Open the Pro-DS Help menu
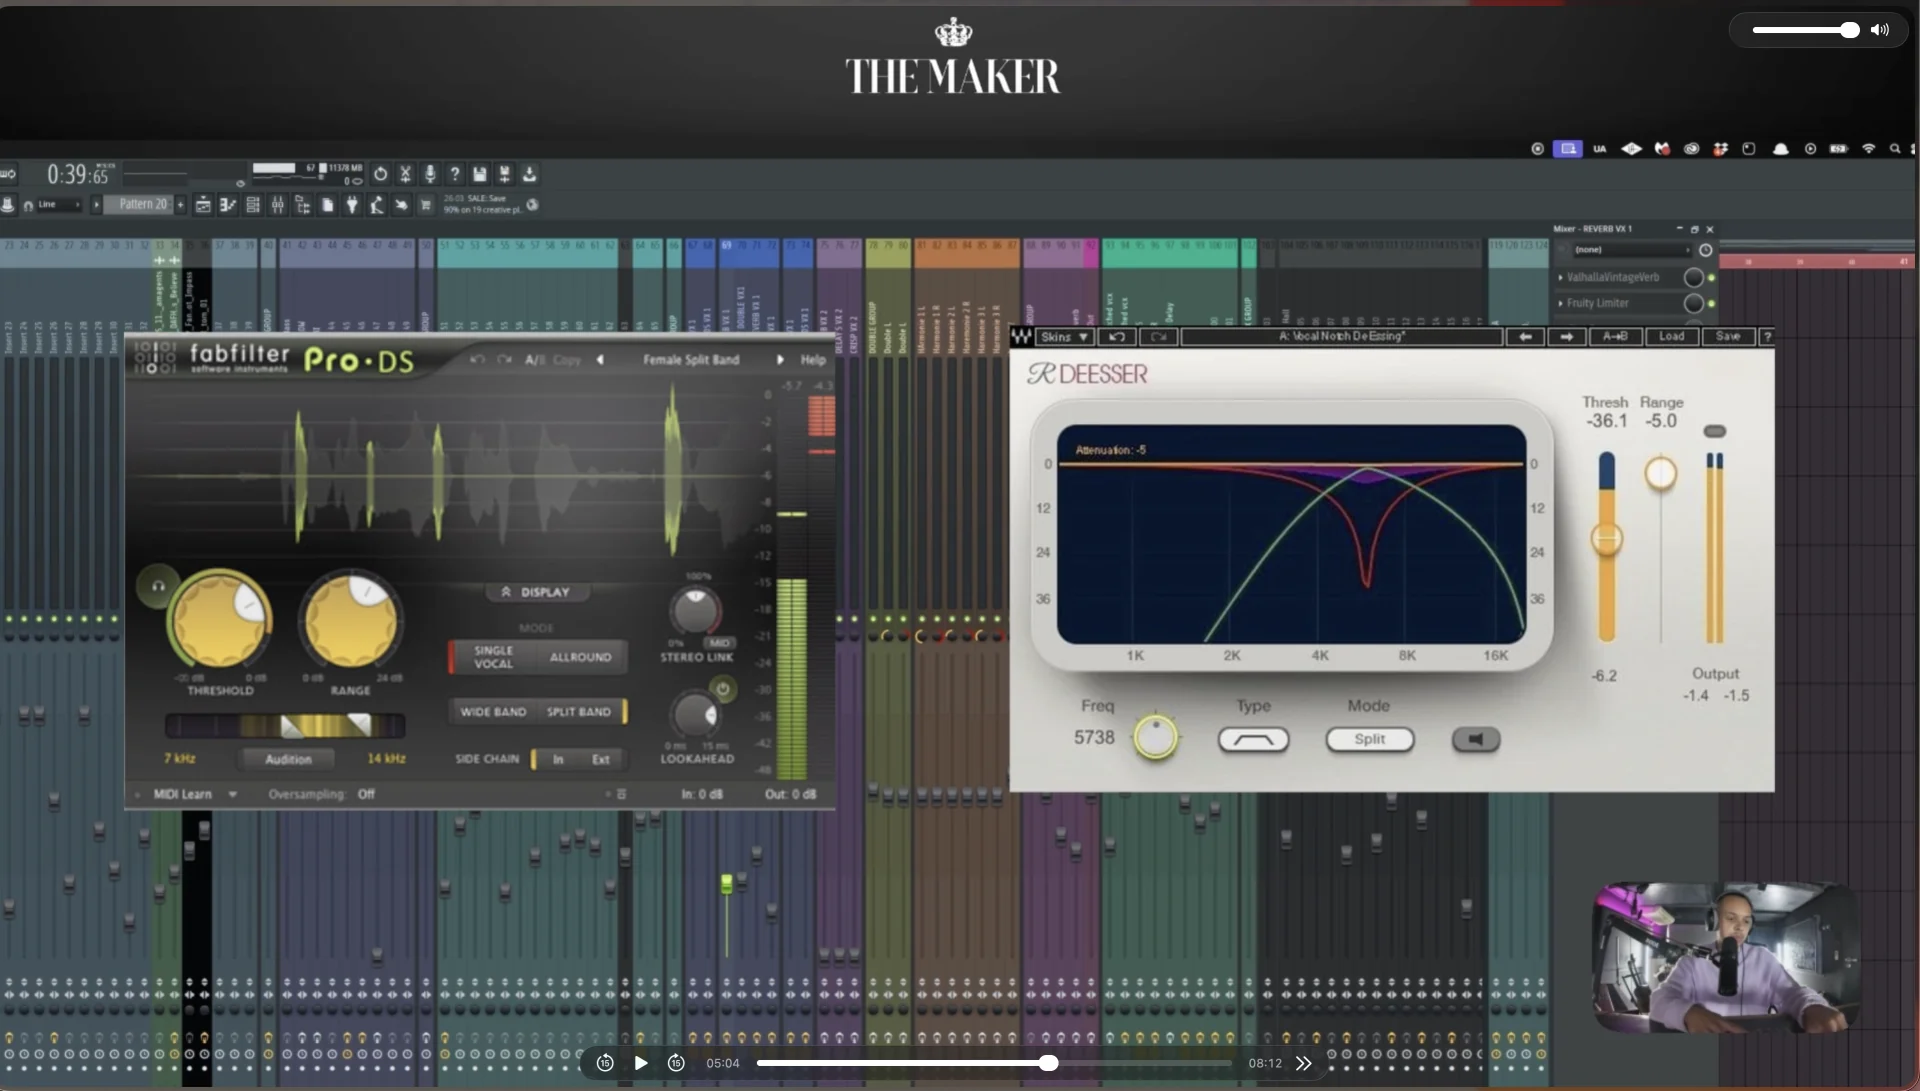This screenshot has height=1091, width=1920. 813,360
